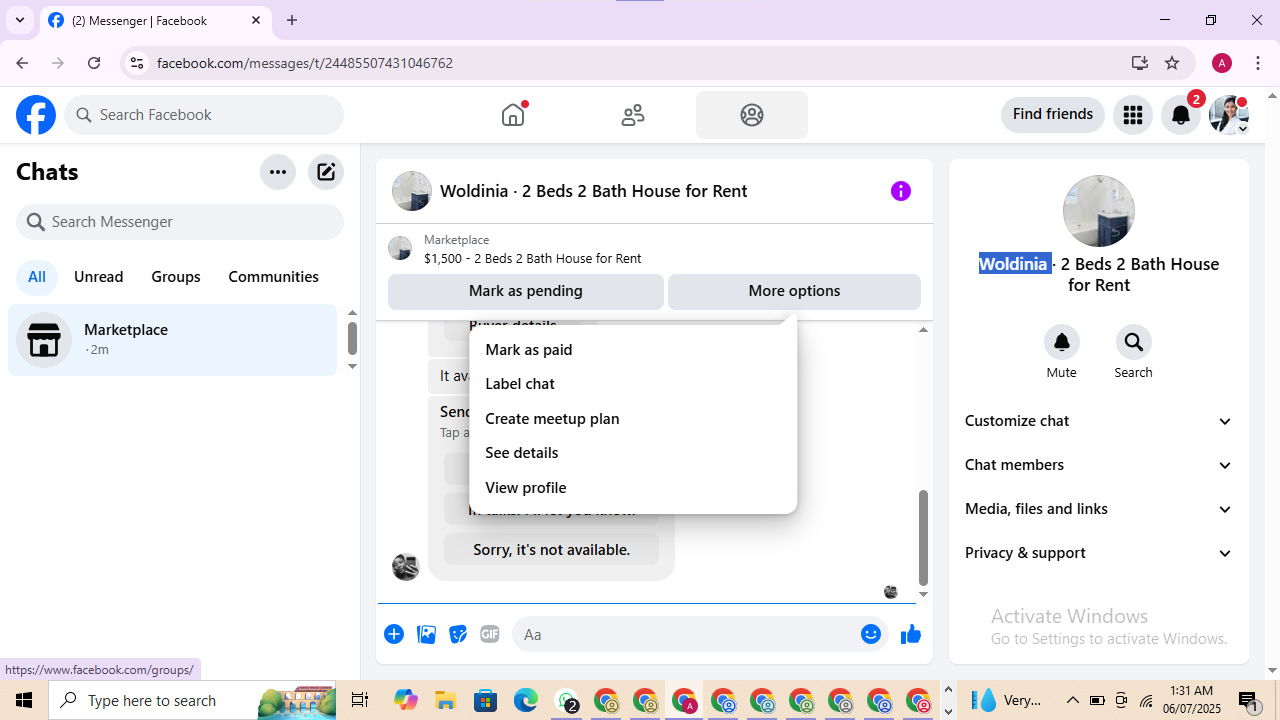The height and width of the screenshot is (720, 1280).
Task: Expand Media, files and links section
Action: 1099,509
